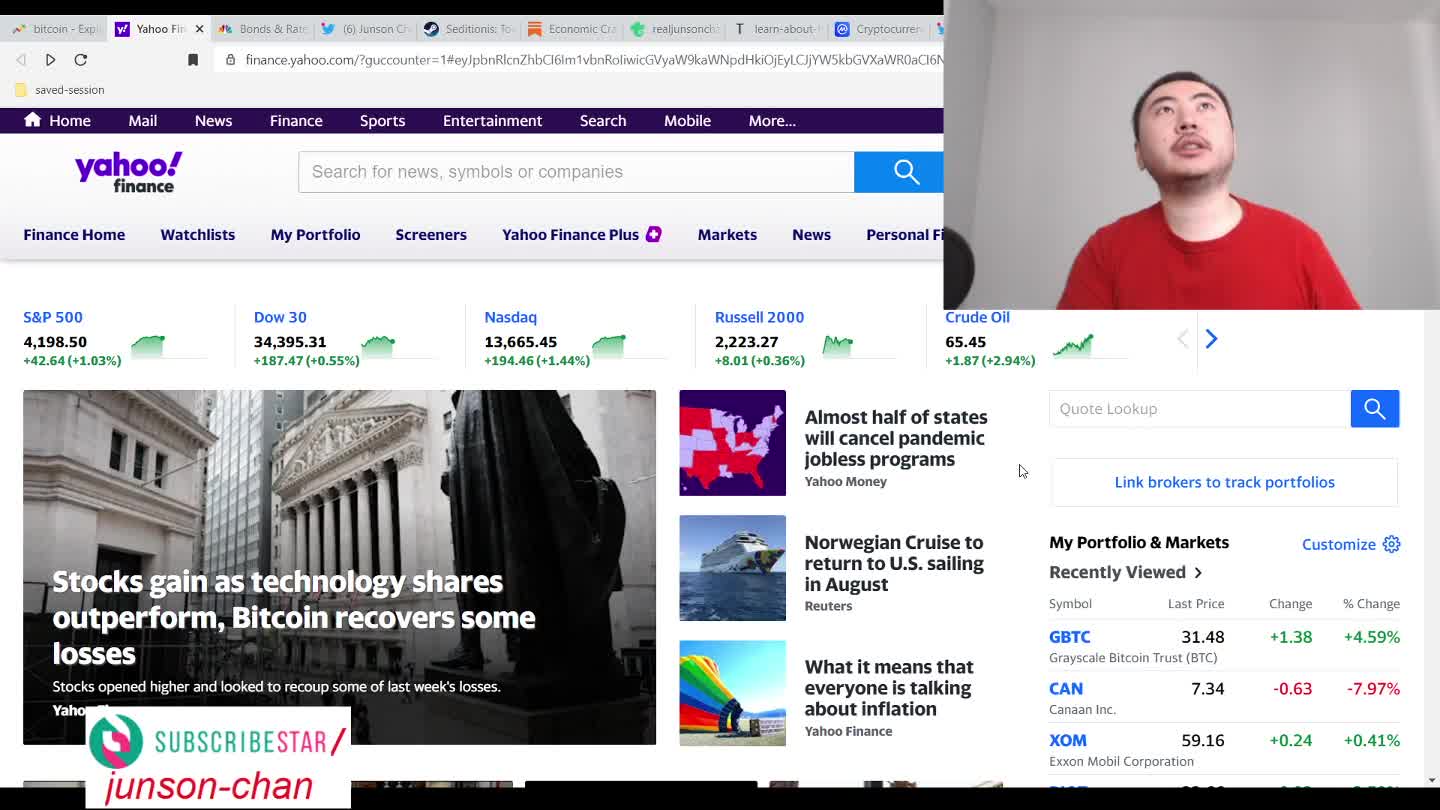Go forward using the browser forward arrow
1440x810 pixels.
click(x=50, y=60)
